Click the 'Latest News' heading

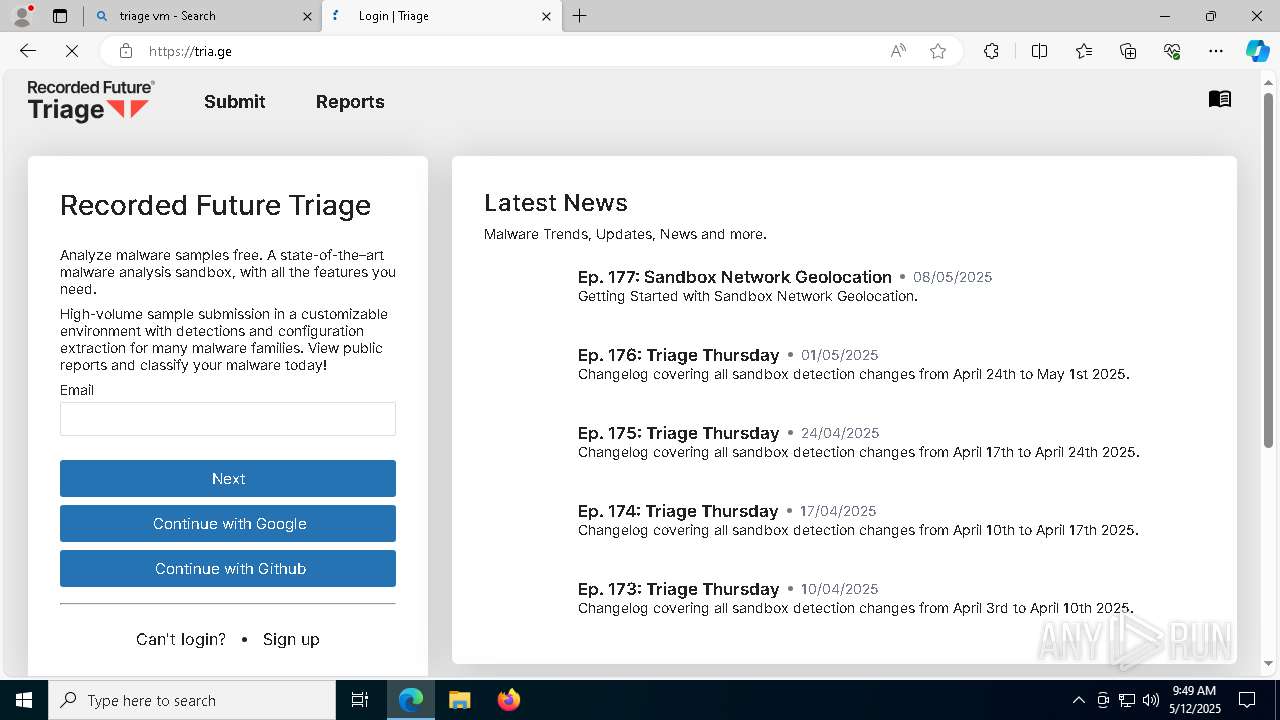[x=556, y=203]
